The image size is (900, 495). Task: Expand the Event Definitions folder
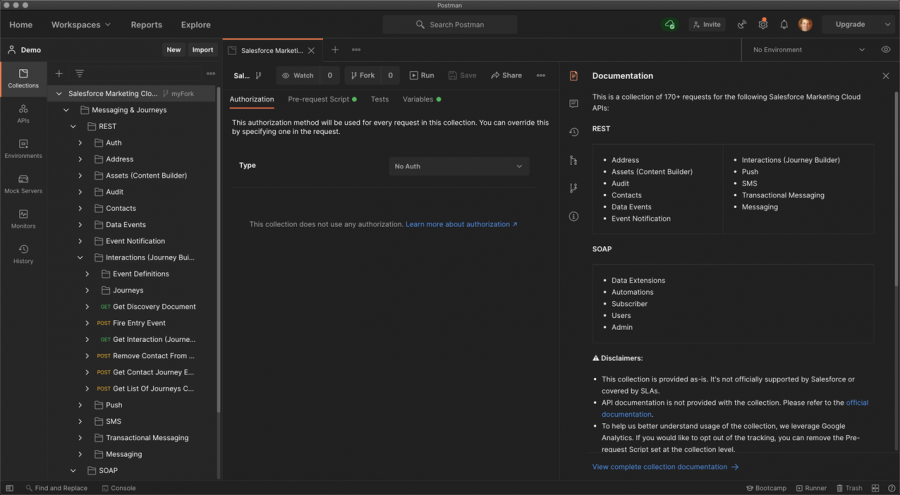(x=87, y=274)
